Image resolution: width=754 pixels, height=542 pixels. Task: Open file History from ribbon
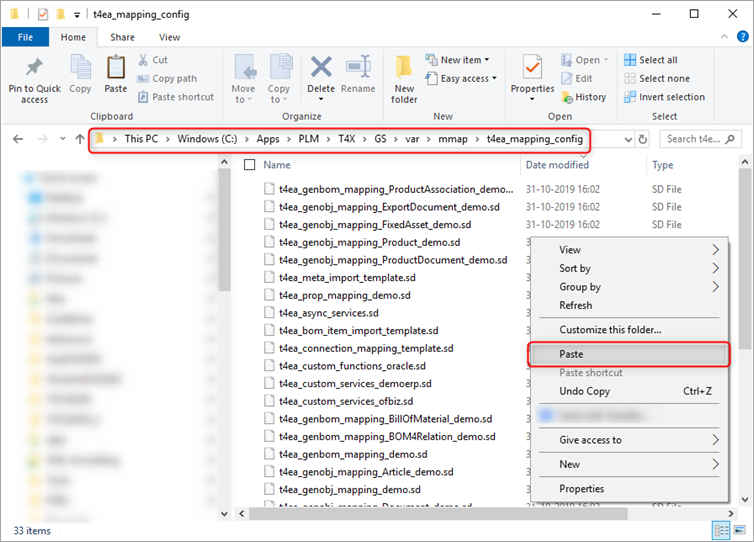pos(583,97)
